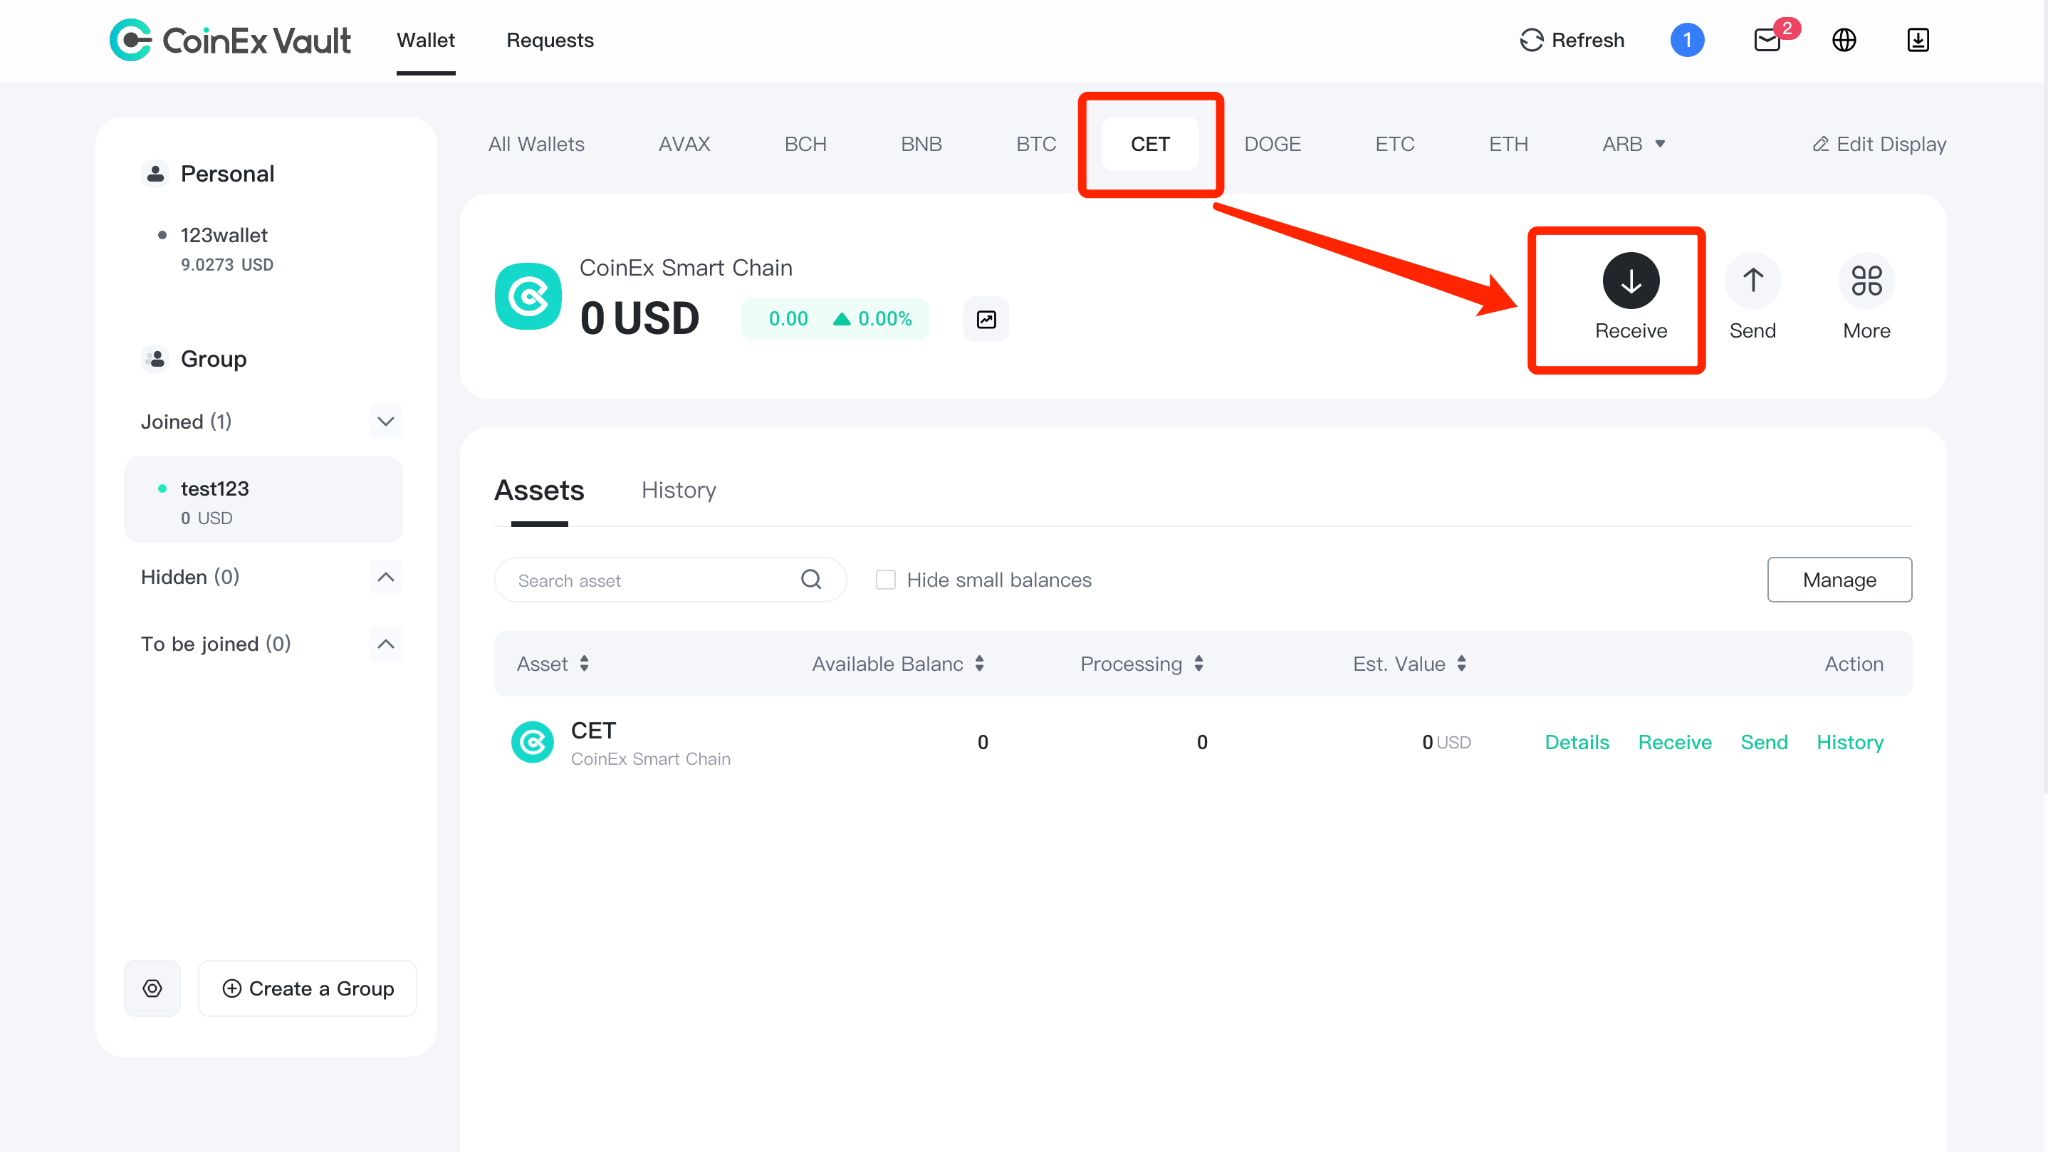Click the Personal section person icon

pyautogui.click(x=155, y=174)
